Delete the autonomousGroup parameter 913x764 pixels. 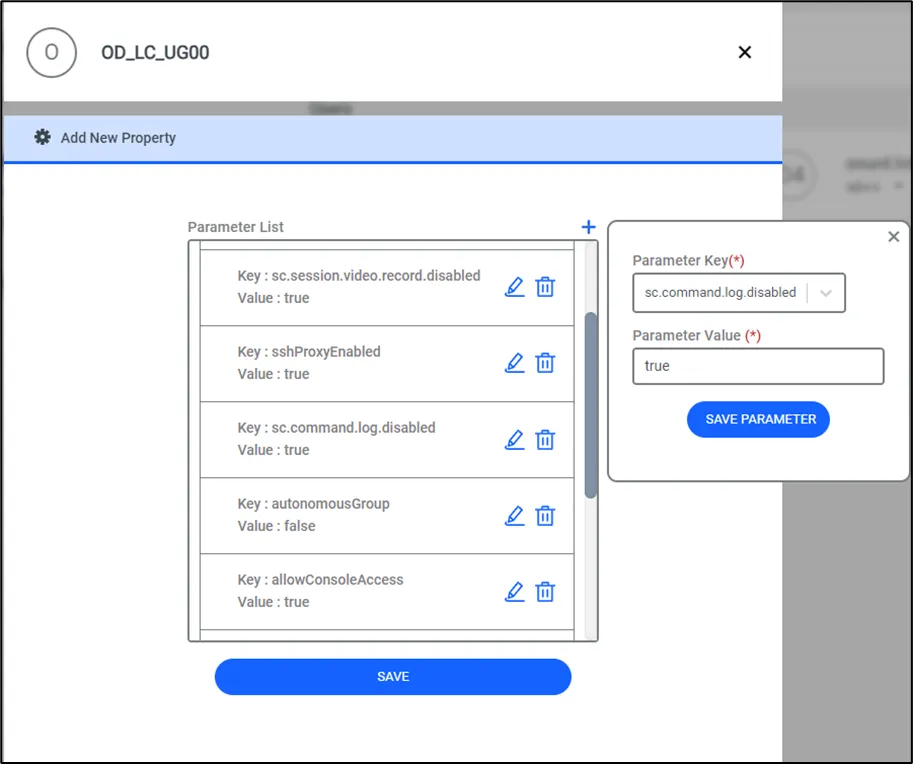(545, 515)
